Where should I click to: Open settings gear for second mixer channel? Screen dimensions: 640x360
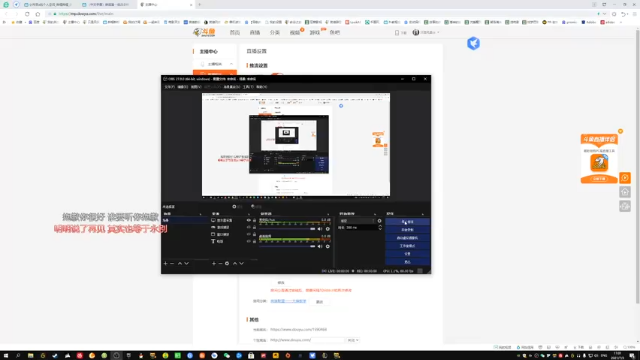[328, 247]
